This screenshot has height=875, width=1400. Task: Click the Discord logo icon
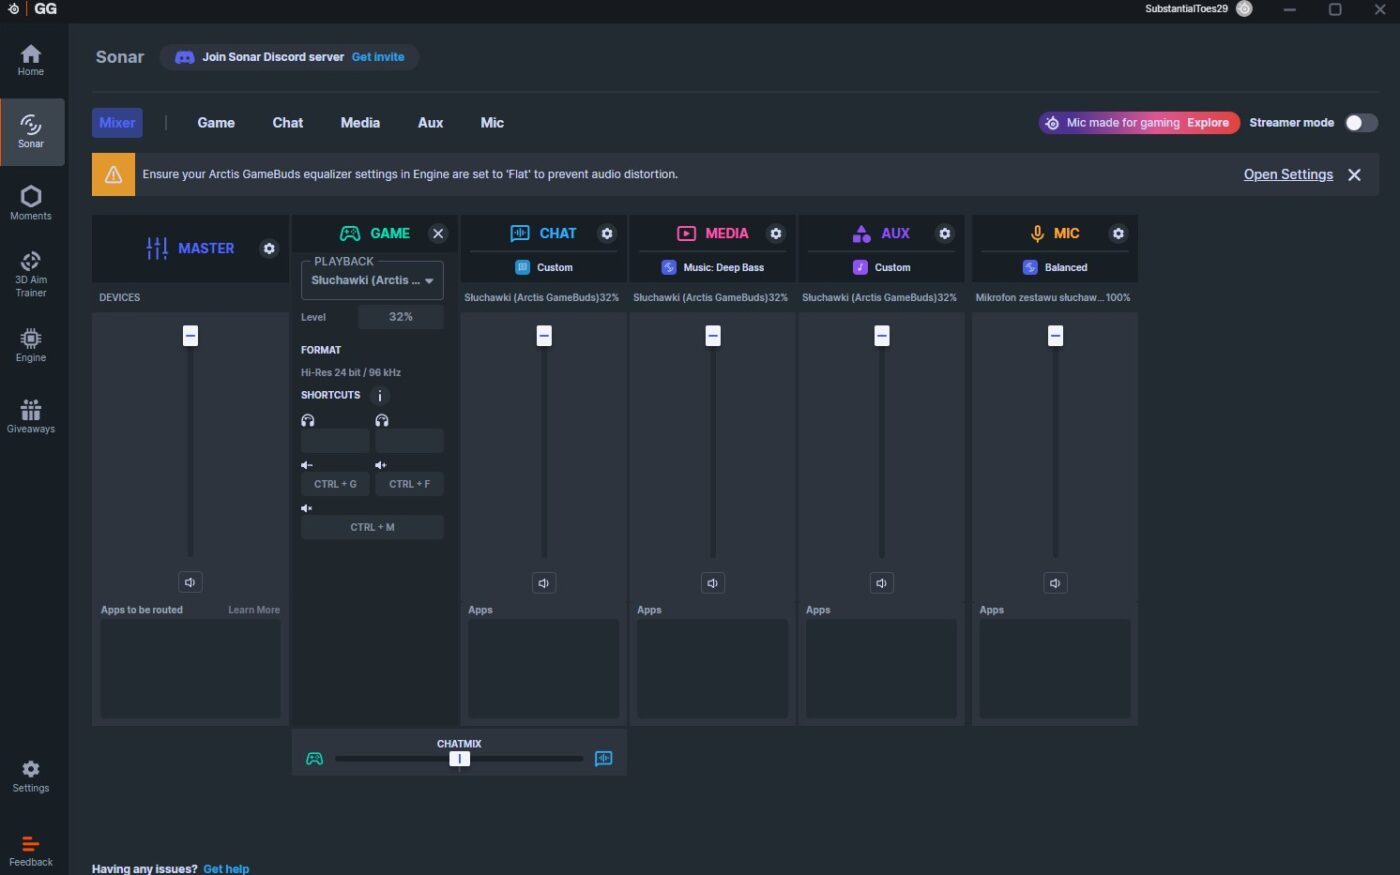coord(185,57)
